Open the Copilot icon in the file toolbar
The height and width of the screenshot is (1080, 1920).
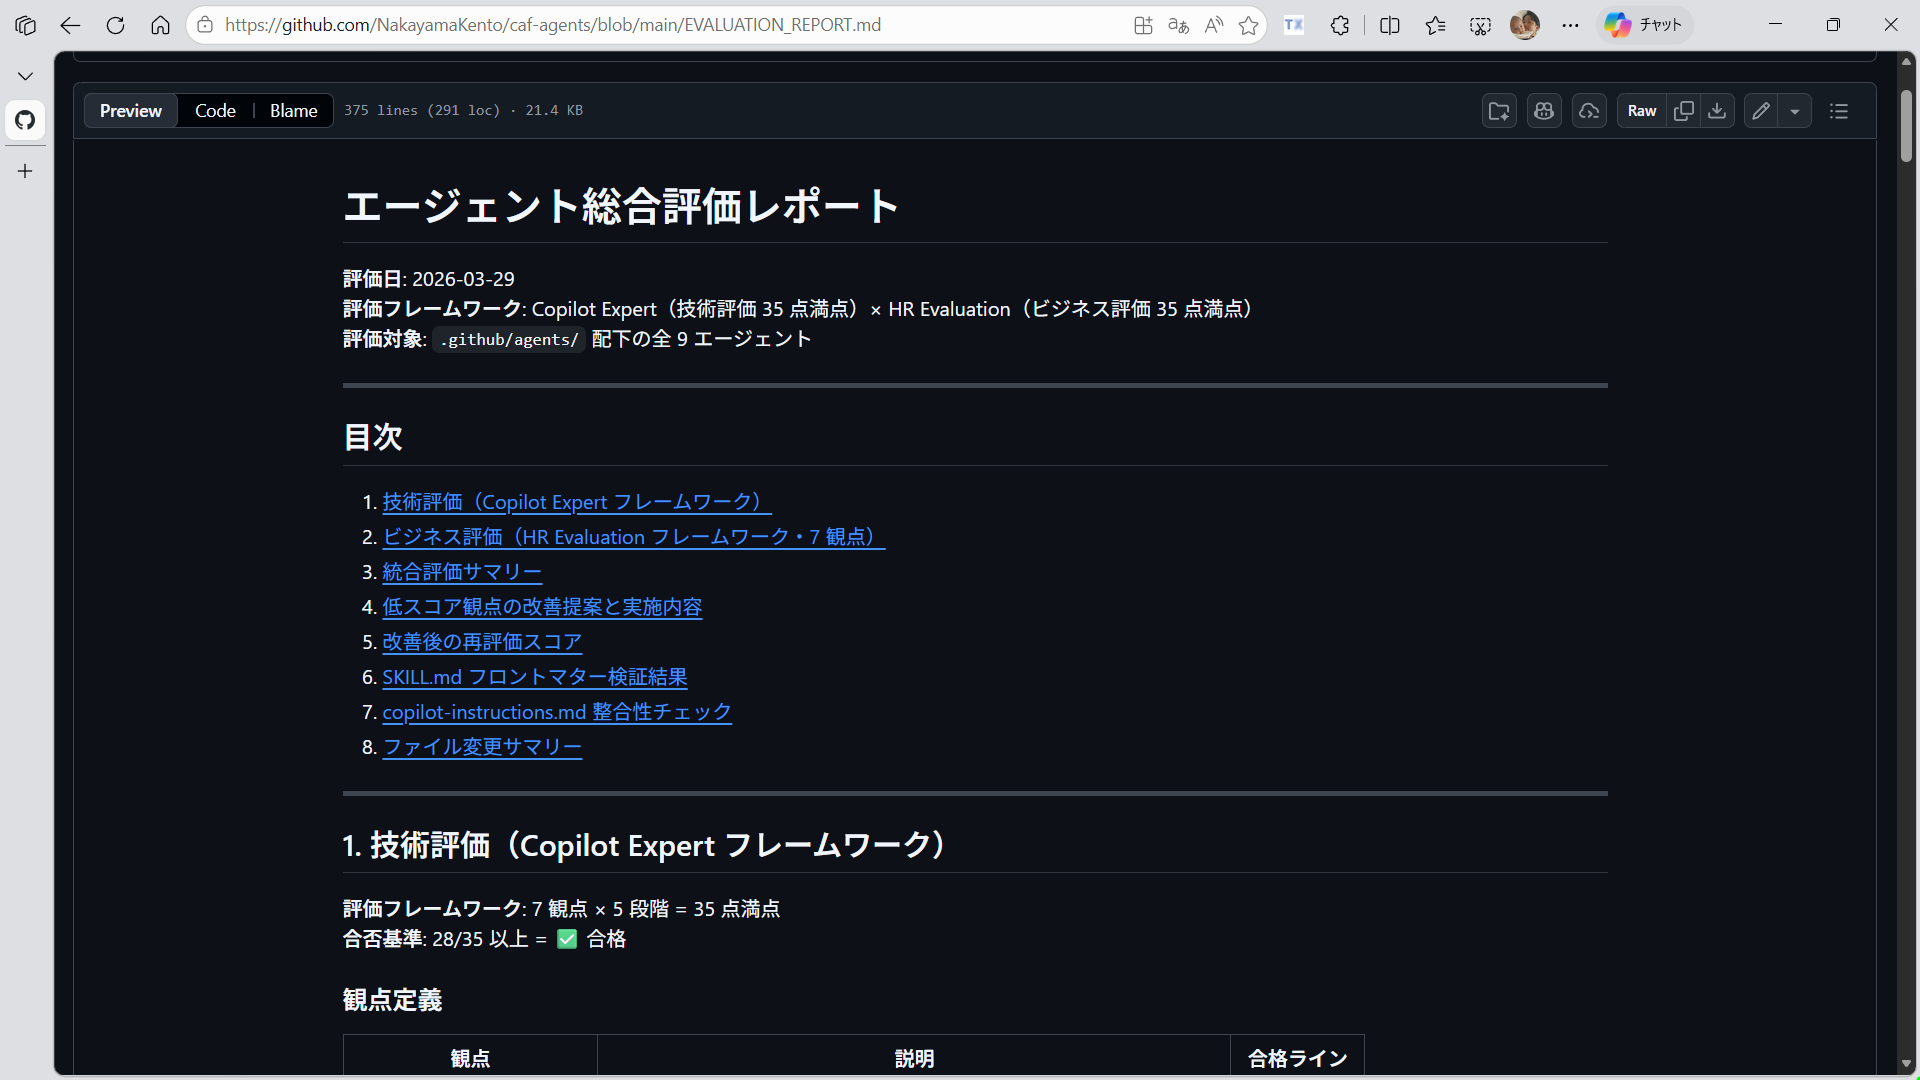(1544, 110)
